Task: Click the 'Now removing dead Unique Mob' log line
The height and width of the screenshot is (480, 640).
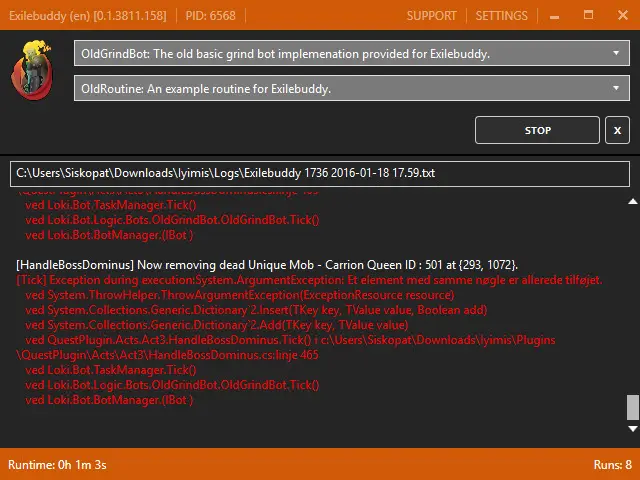Action: tap(267, 265)
